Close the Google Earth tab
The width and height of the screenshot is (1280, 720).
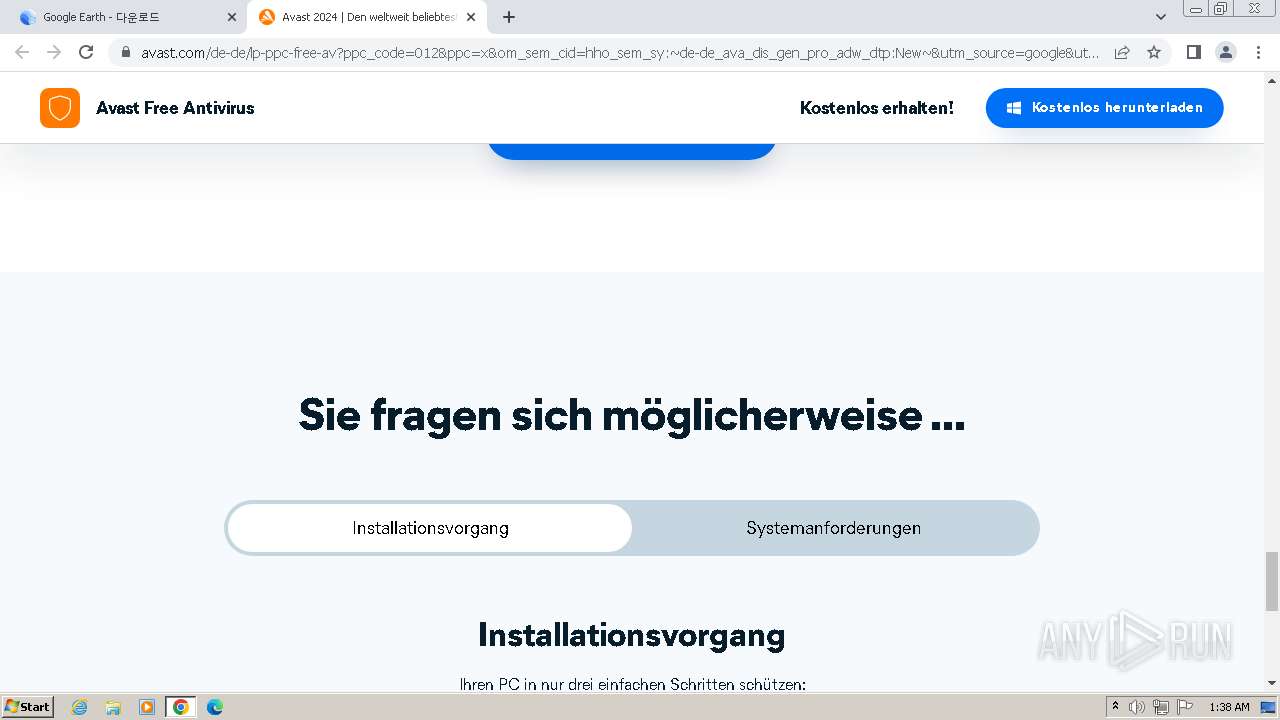coord(232,17)
